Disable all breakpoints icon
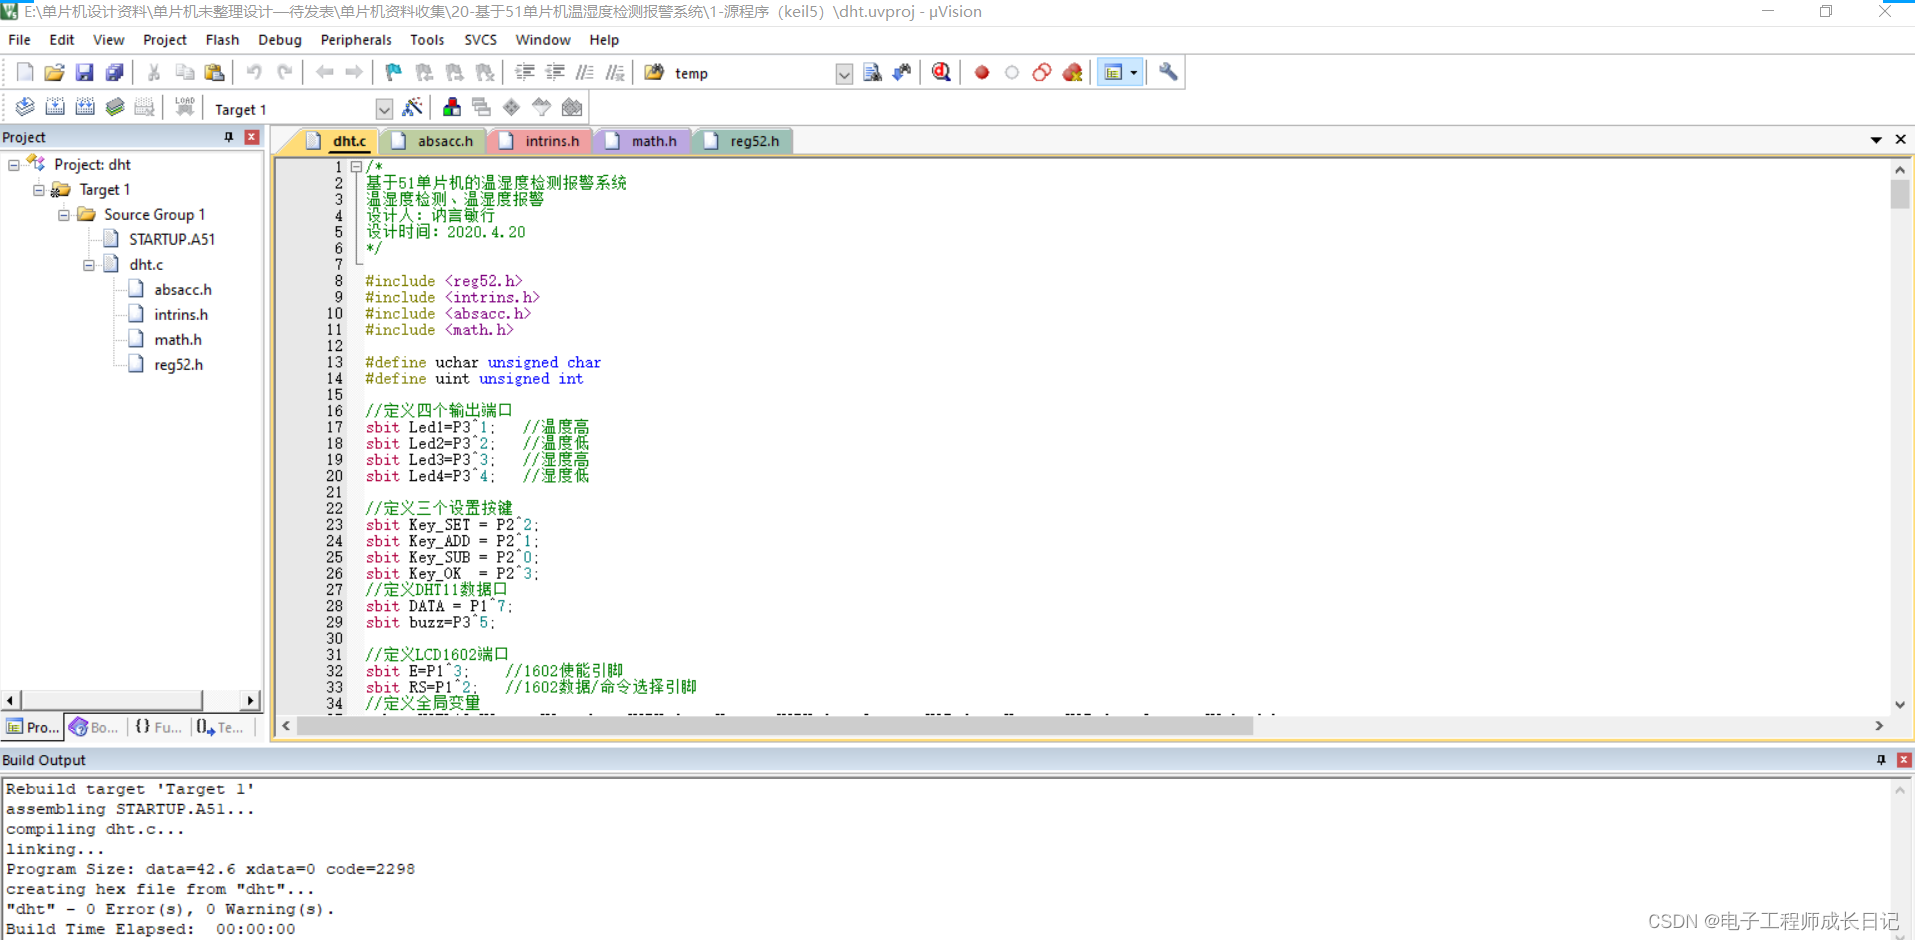The width and height of the screenshot is (1915, 940). (x=1042, y=73)
